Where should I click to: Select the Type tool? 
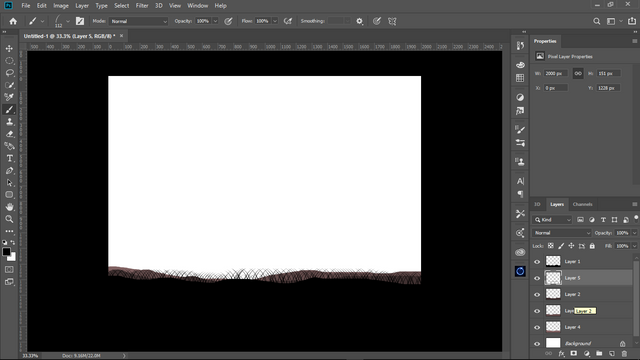tap(9, 158)
